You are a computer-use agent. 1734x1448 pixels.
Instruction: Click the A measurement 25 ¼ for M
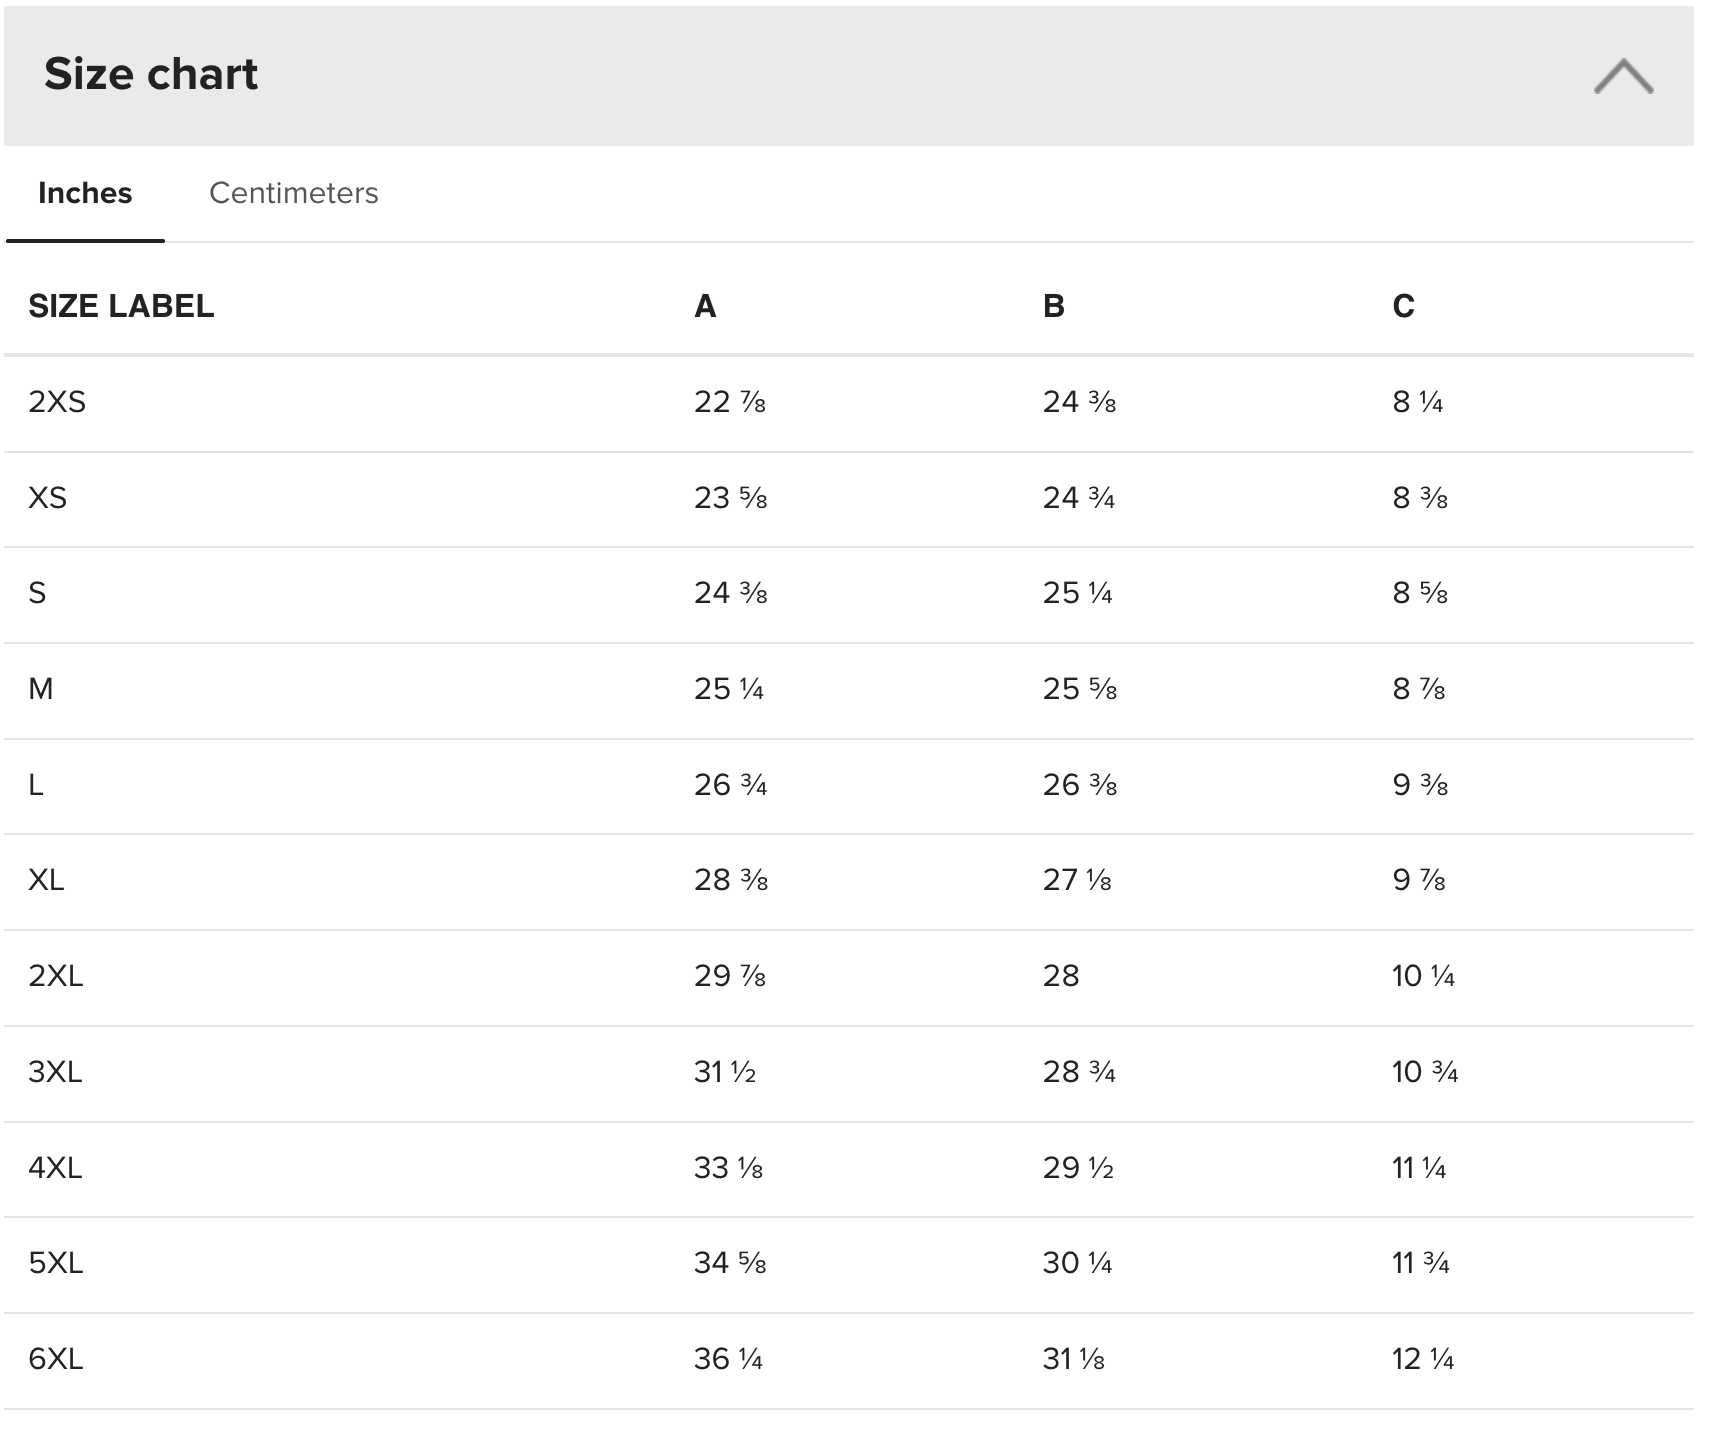(729, 689)
